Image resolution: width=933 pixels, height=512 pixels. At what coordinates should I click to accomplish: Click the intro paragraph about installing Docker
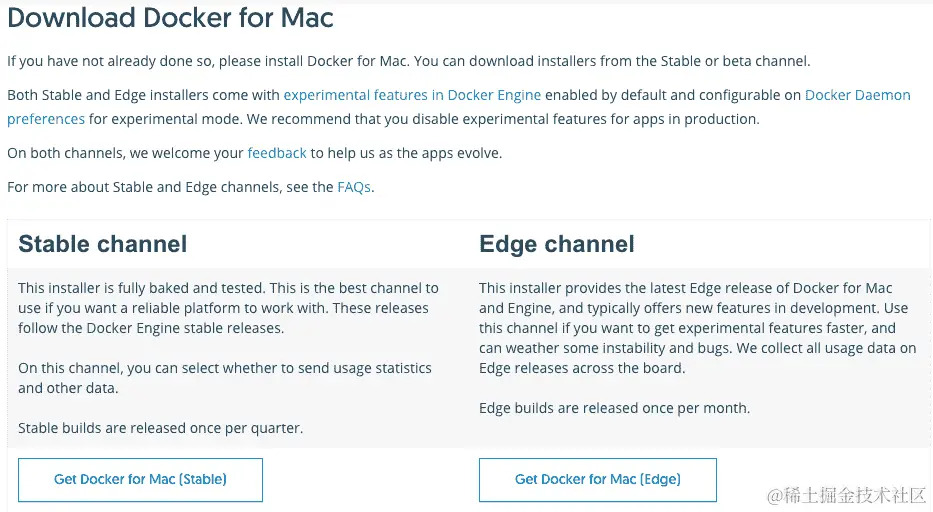coord(407,61)
